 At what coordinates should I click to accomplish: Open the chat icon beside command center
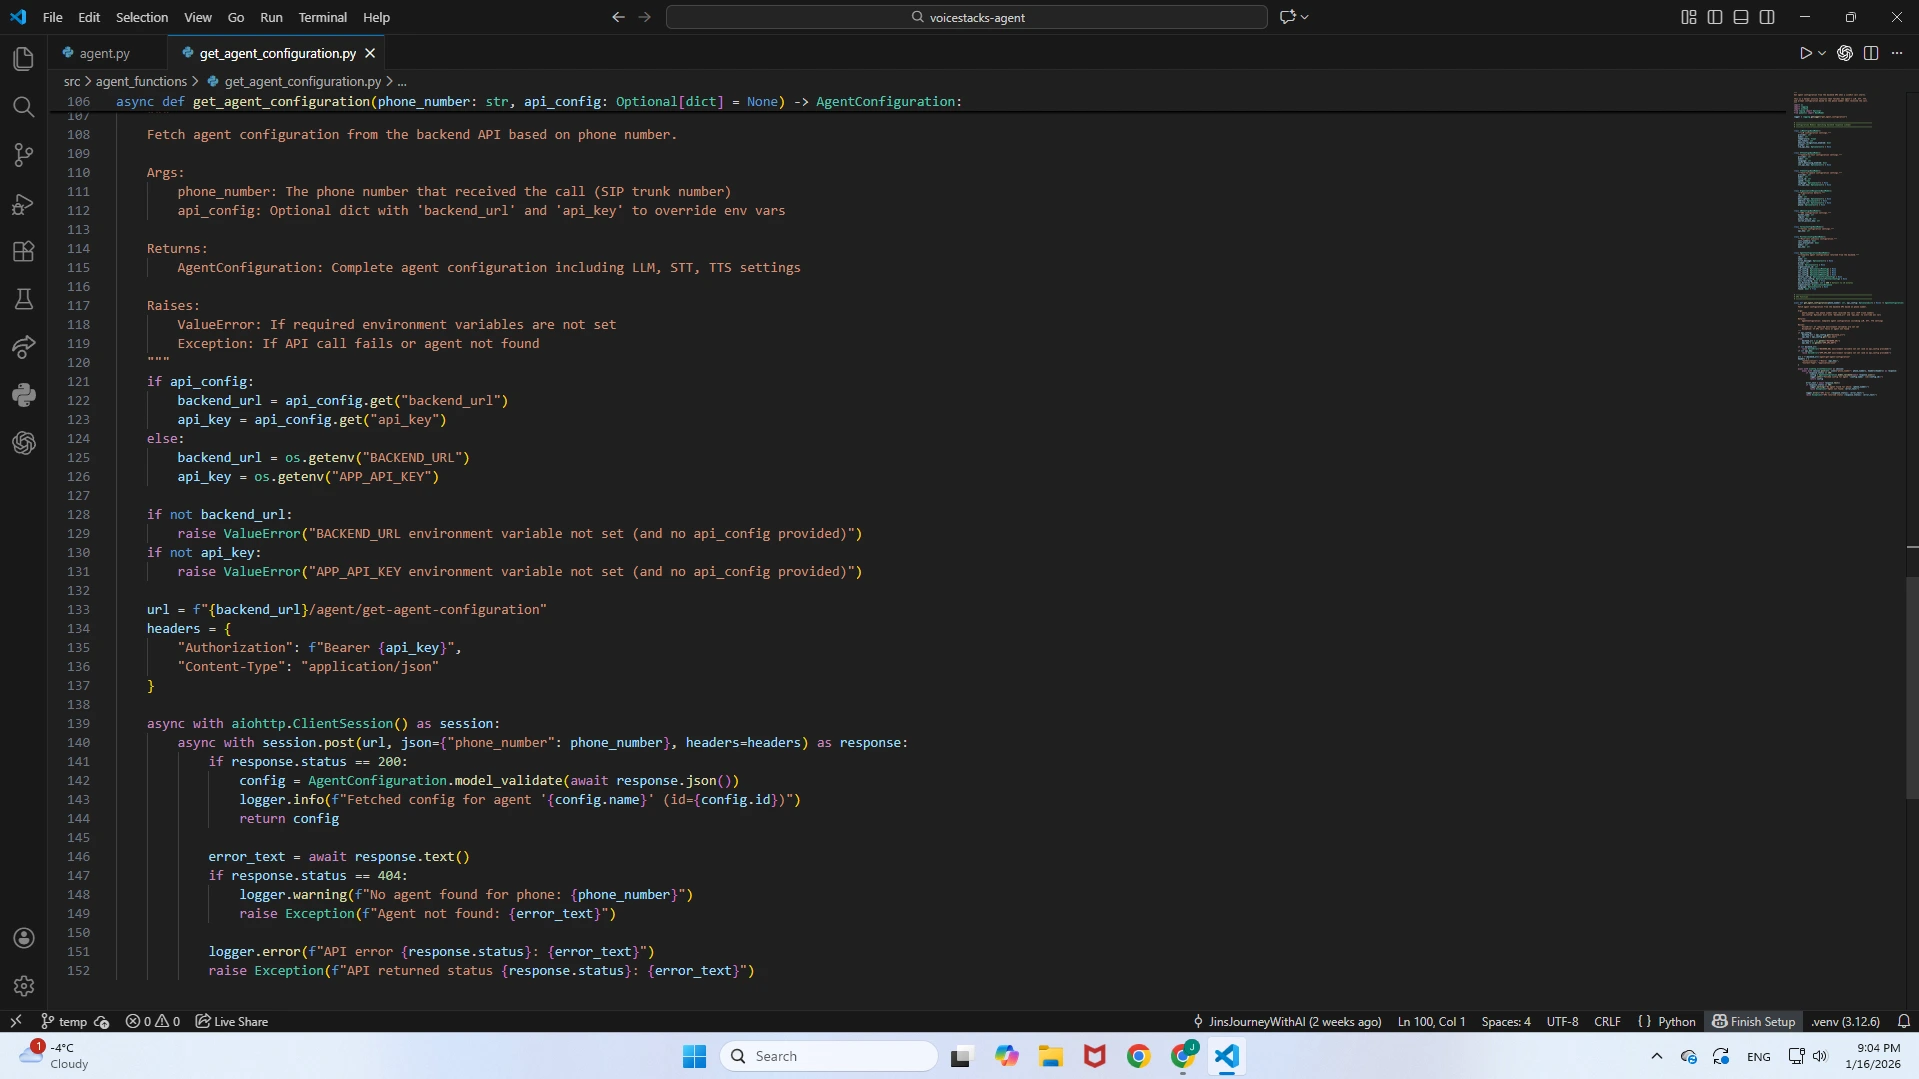[1288, 17]
